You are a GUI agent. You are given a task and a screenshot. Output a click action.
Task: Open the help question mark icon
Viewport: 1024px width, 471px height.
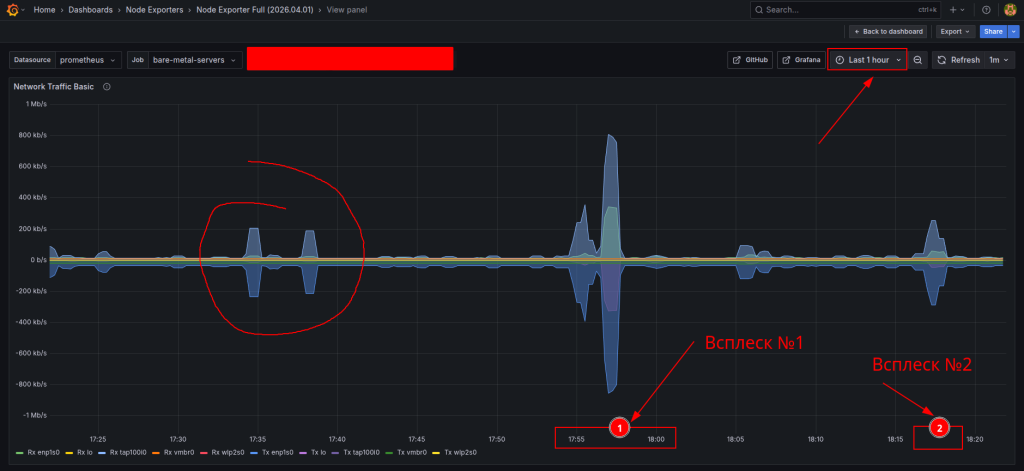coord(986,9)
